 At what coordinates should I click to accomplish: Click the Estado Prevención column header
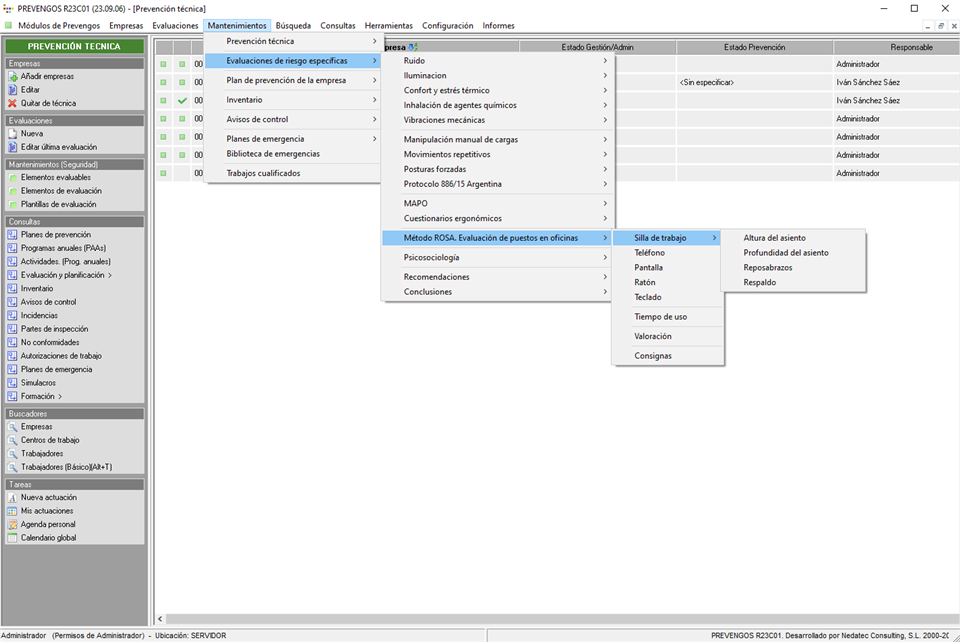pos(754,47)
